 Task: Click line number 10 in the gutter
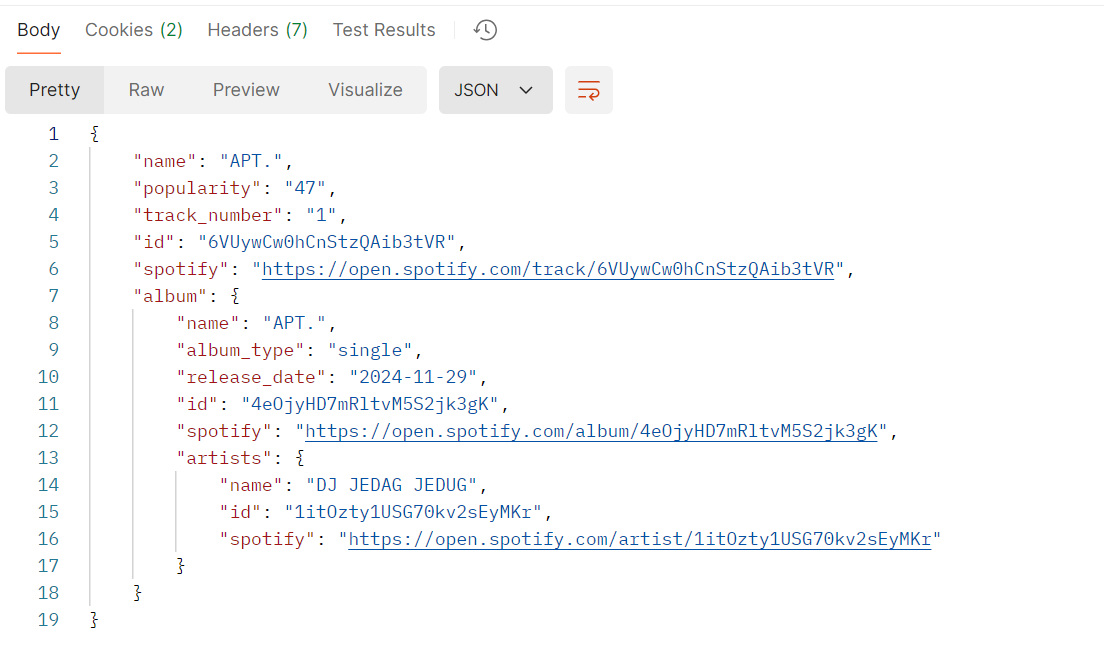tap(48, 377)
